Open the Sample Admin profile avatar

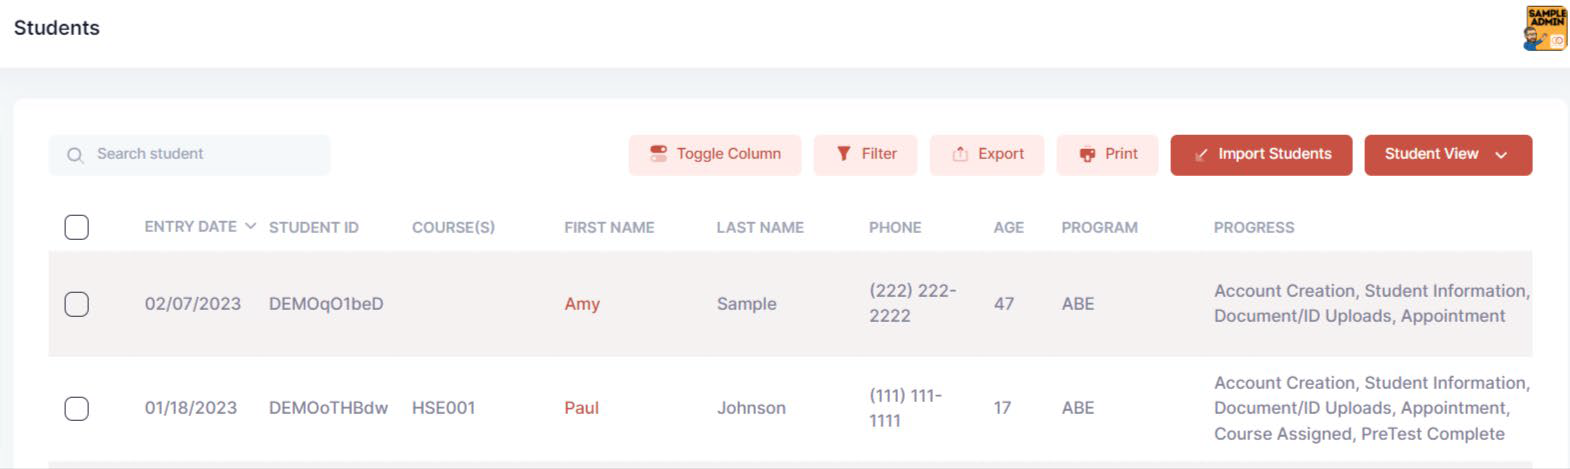[x=1545, y=28]
